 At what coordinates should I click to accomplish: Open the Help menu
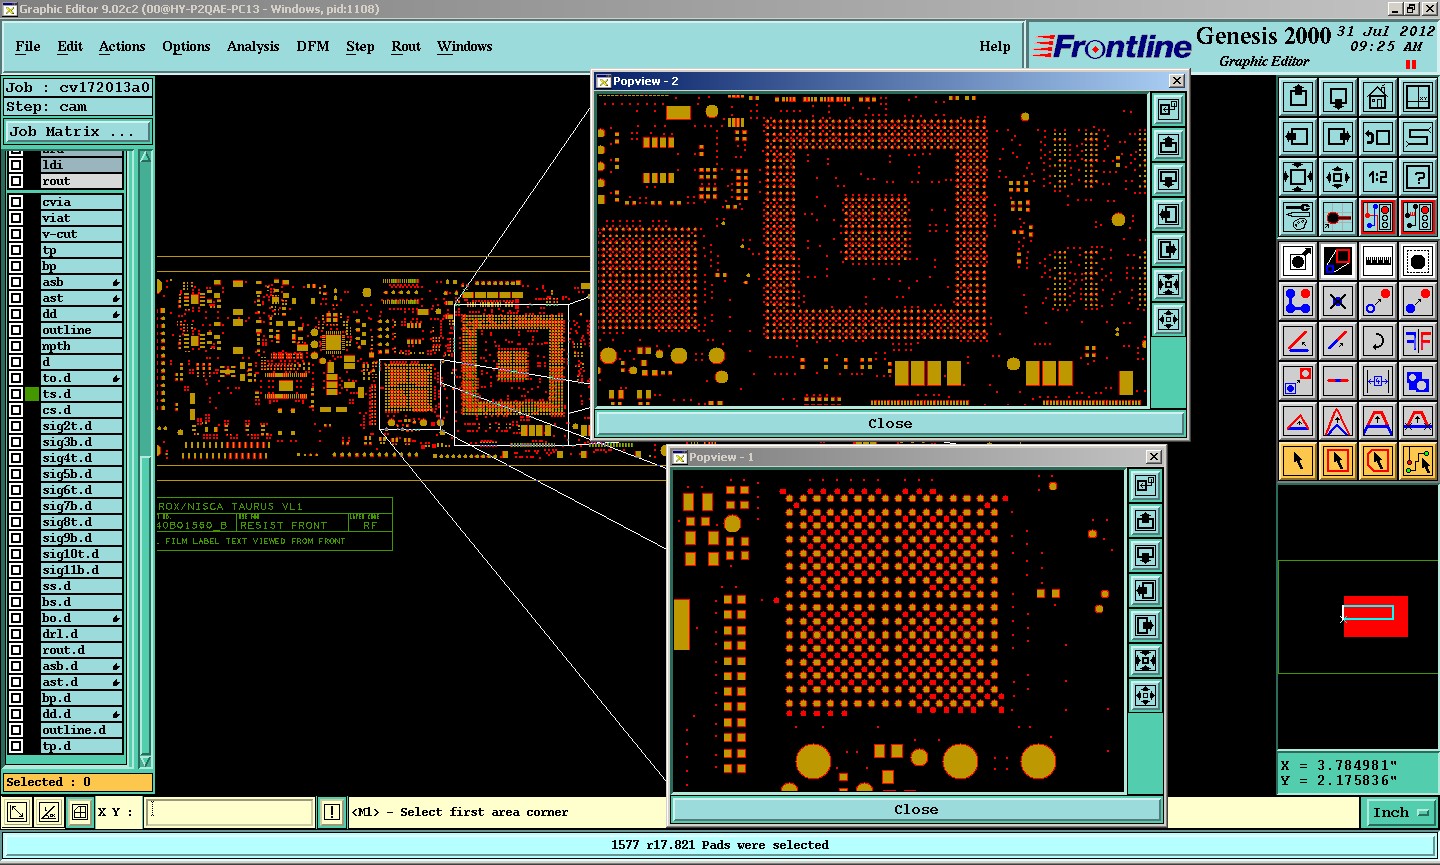click(995, 46)
